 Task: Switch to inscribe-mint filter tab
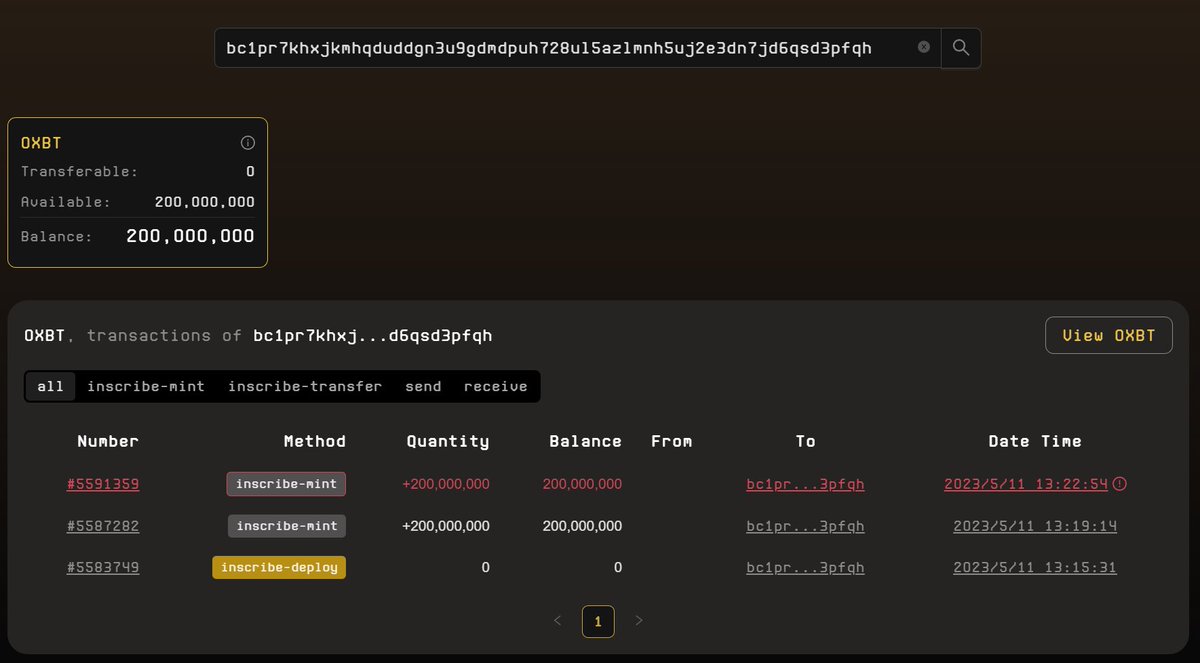tap(146, 386)
